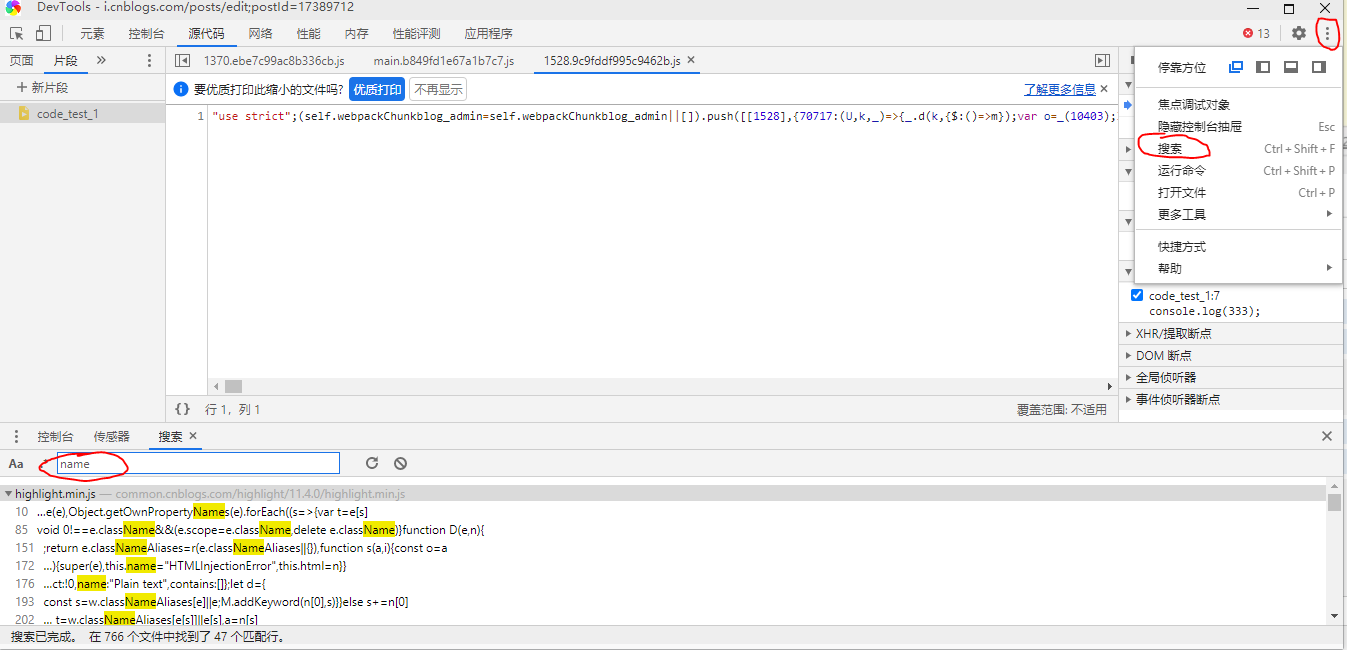Dock DevTools to the right
1347x650 pixels.
click(1319, 67)
